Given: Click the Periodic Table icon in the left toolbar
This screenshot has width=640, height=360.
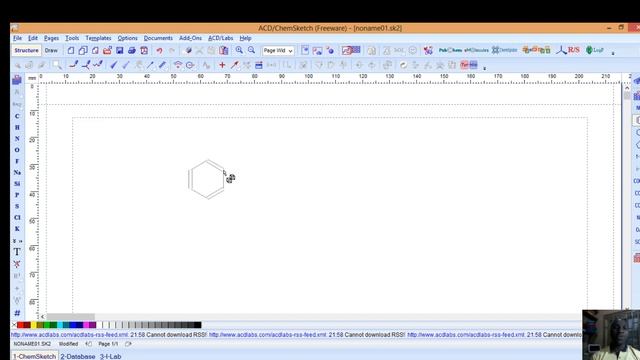Looking at the screenshot, I should (17, 80).
